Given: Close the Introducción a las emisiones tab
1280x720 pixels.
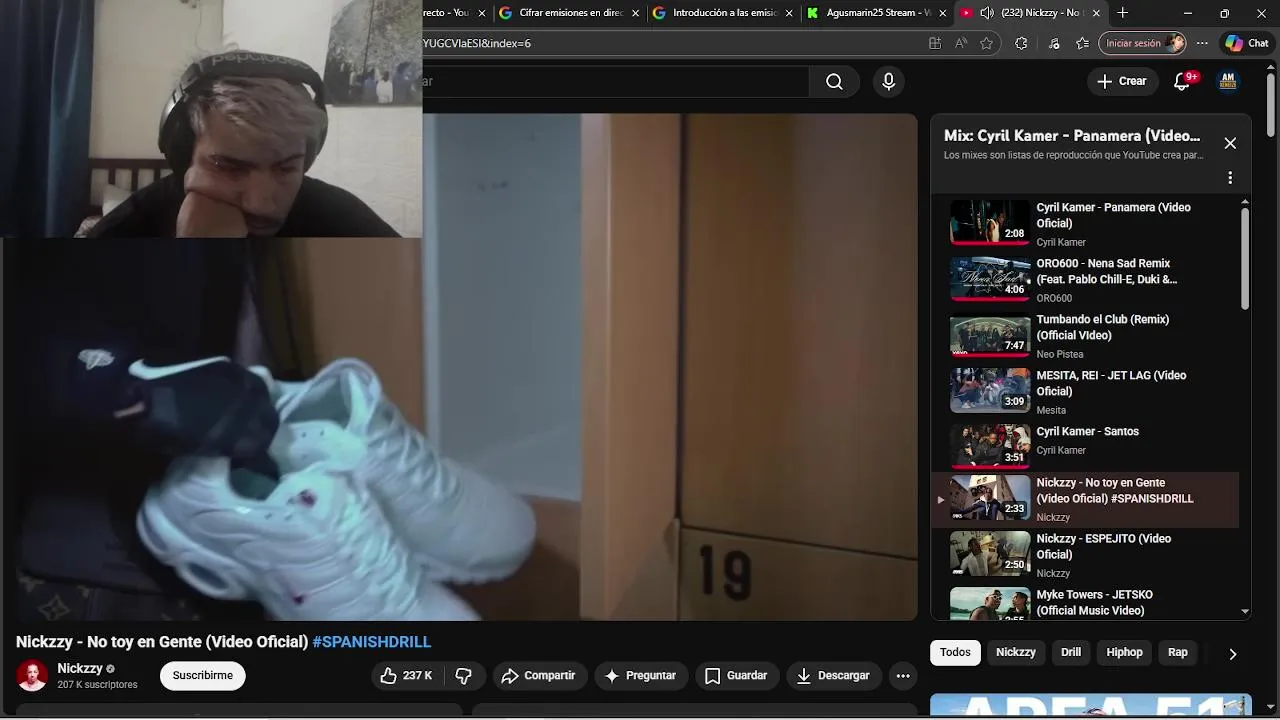Looking at the screenshot, I should point(789,13).
